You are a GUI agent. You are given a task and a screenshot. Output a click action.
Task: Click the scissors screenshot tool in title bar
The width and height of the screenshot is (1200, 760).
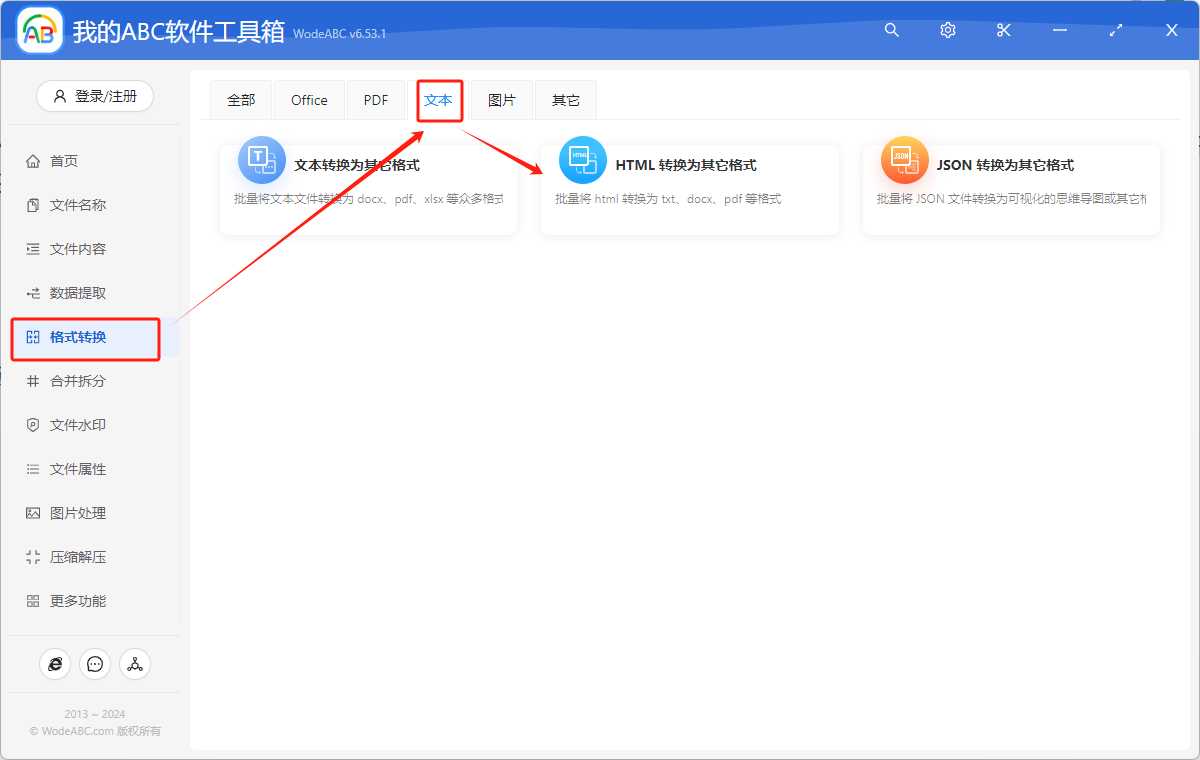pos(1003,30)
